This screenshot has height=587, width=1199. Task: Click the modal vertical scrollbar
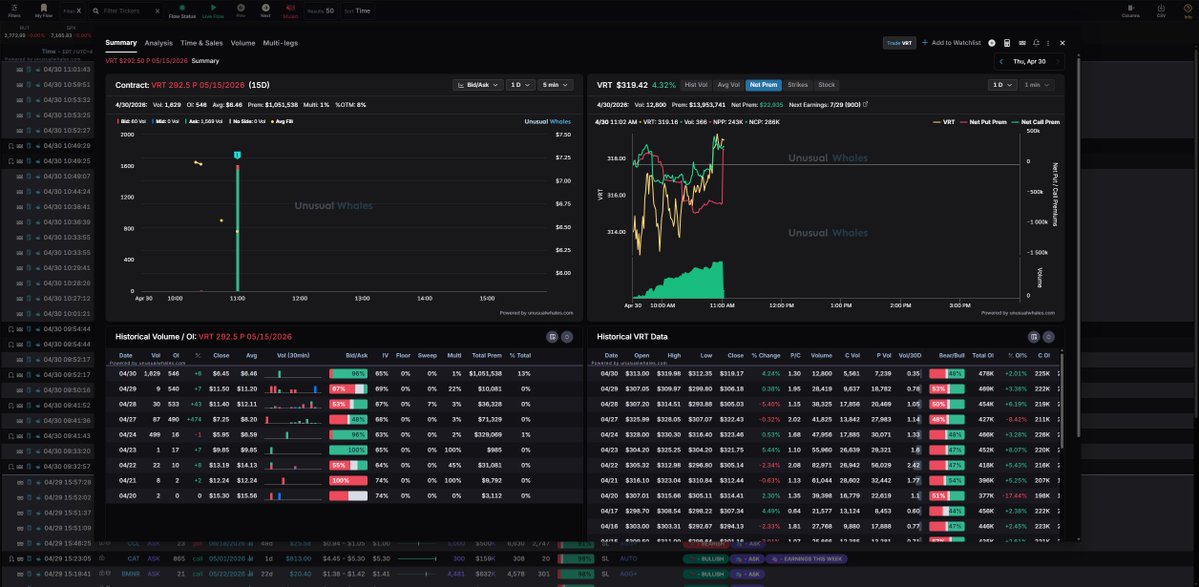coord(1079,245)
